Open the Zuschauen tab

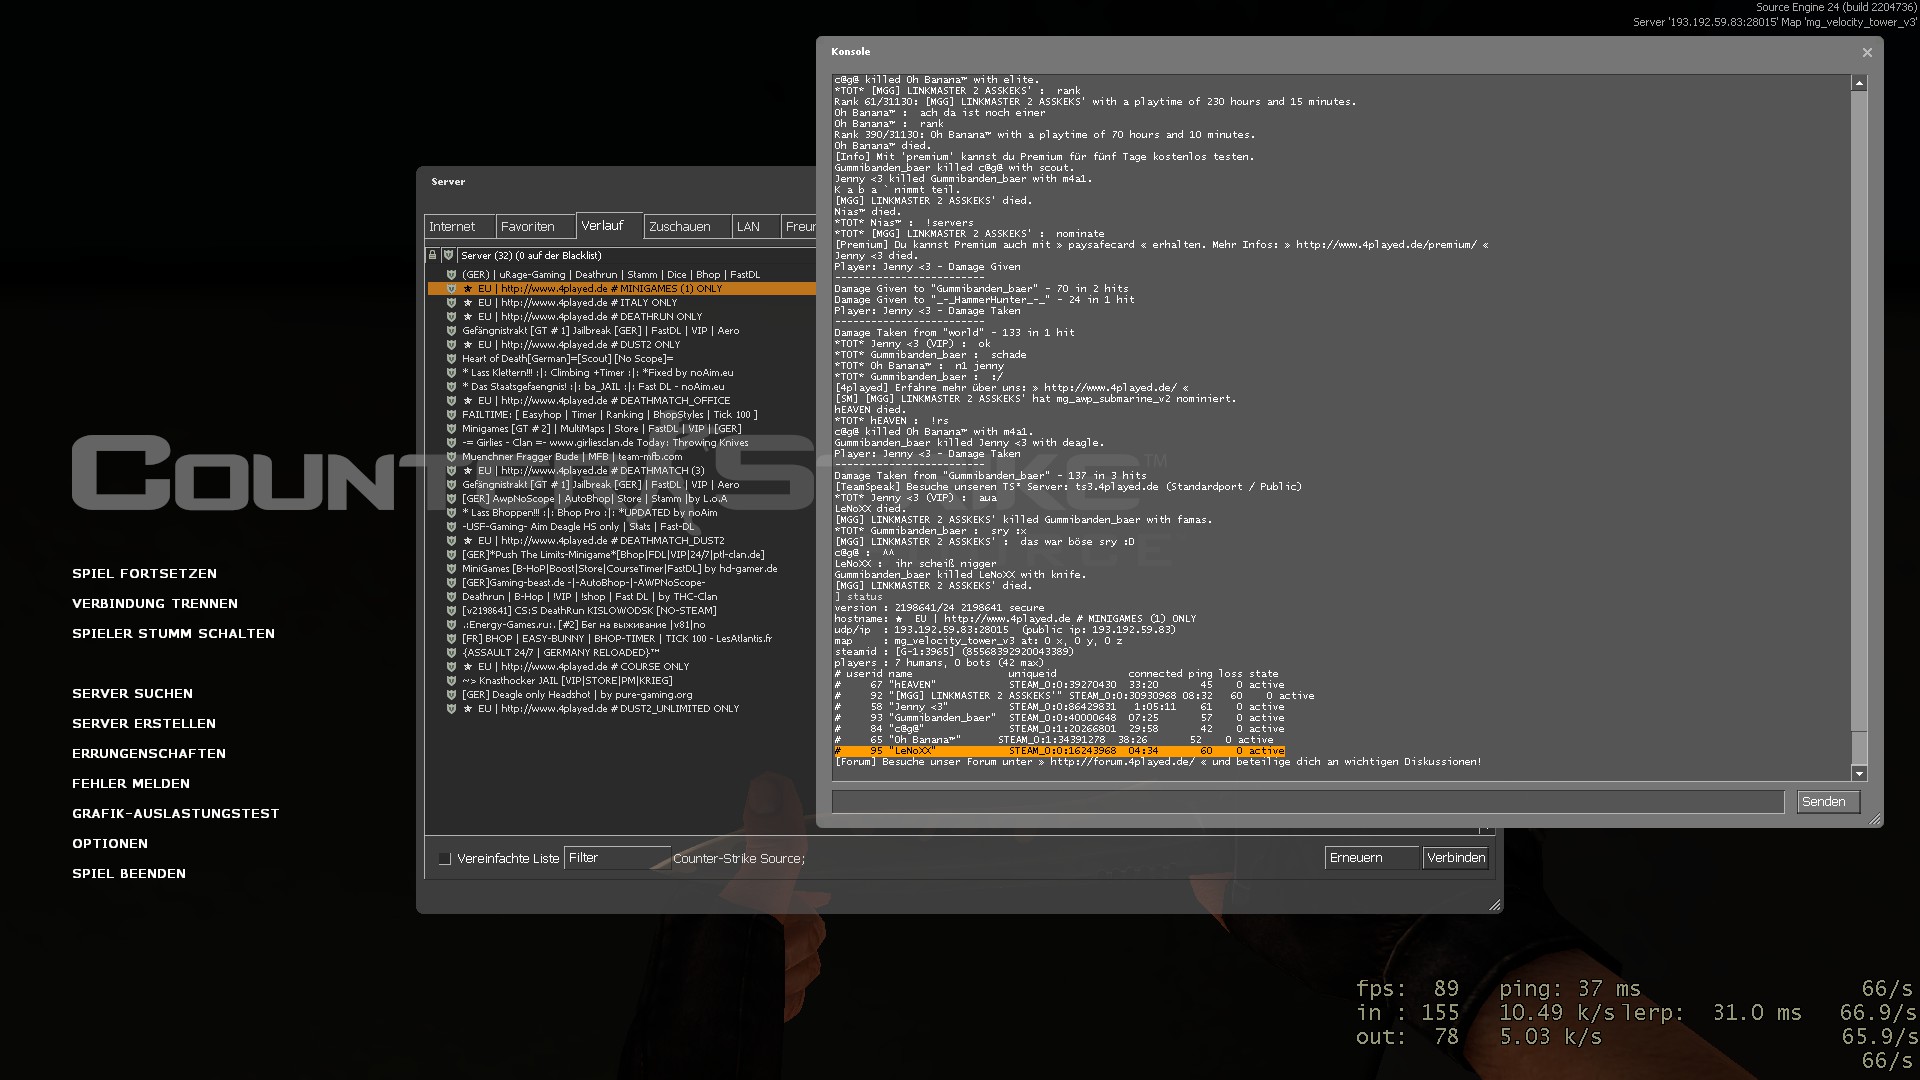point(687,227)
